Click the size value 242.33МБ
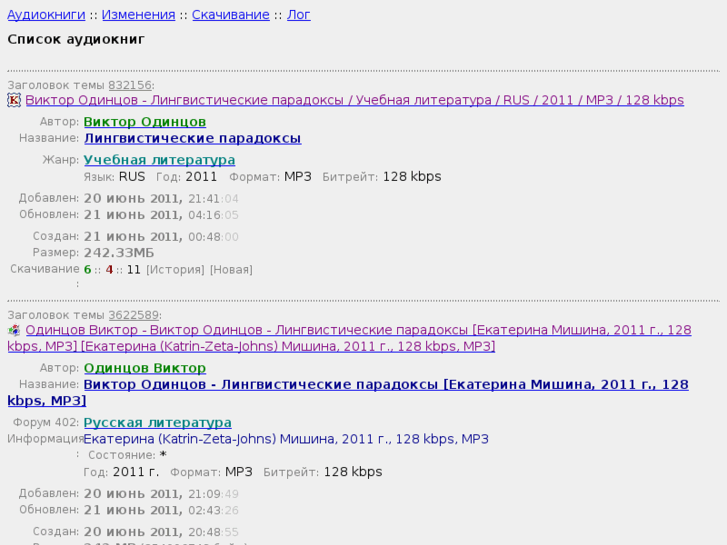 119,253
